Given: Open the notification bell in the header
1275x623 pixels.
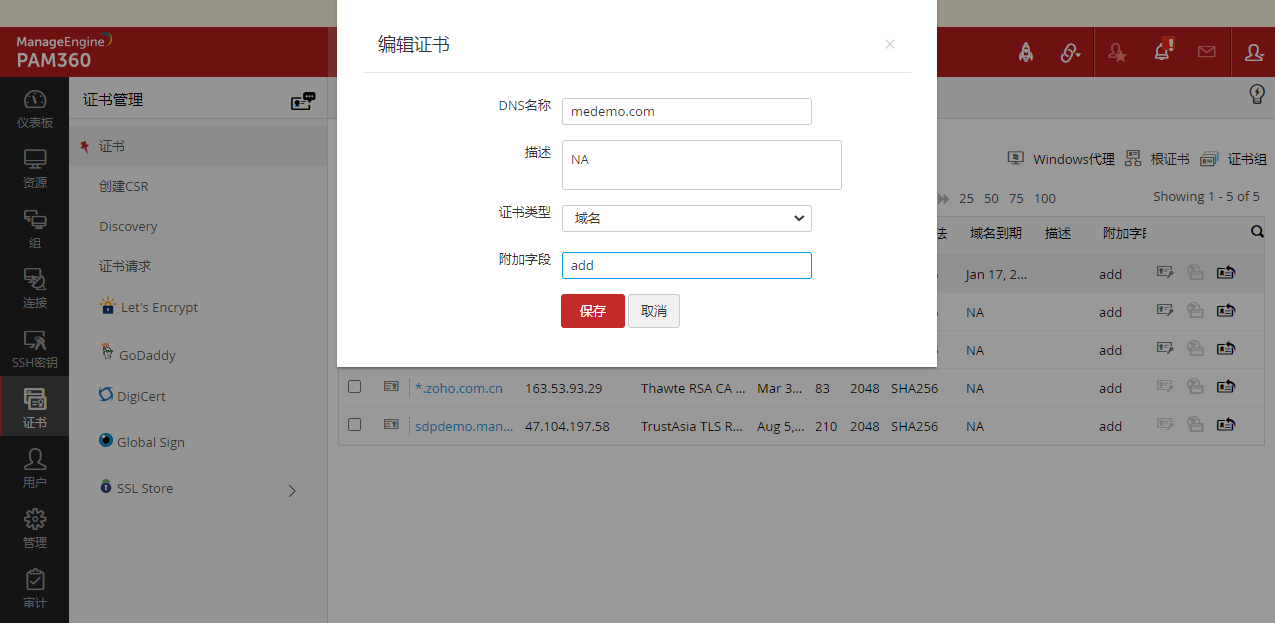Looking at the screenshot, I should 1162,51.
